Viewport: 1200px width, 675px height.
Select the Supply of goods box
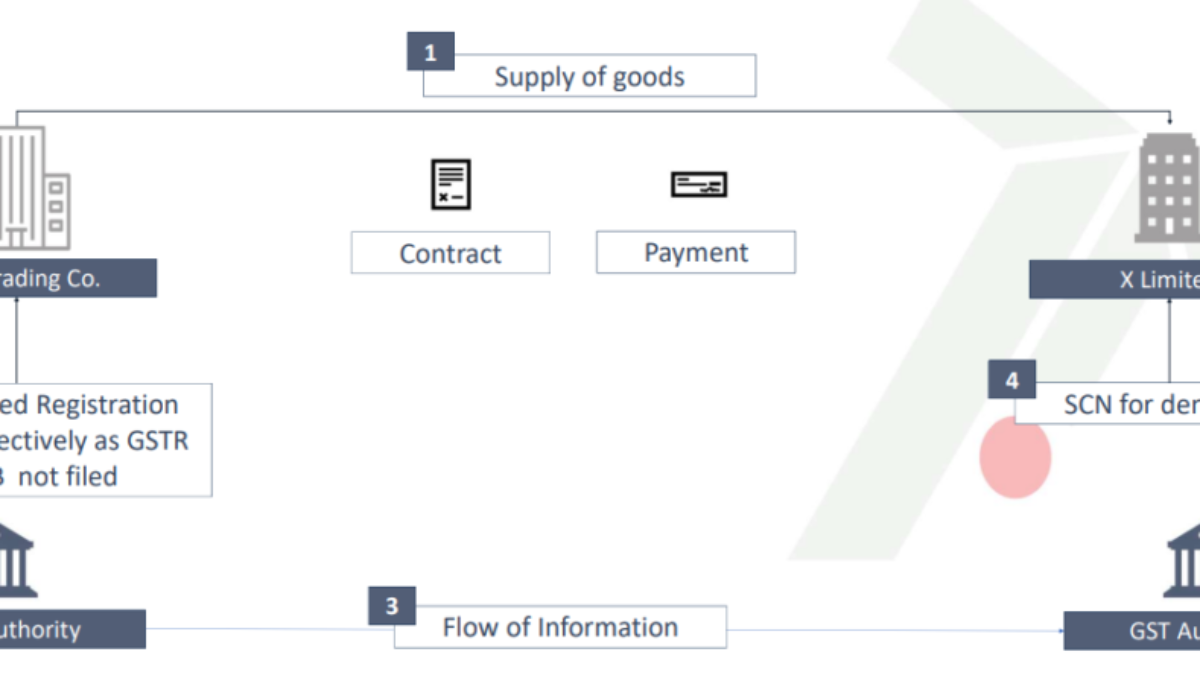click(x=589, y=77)
